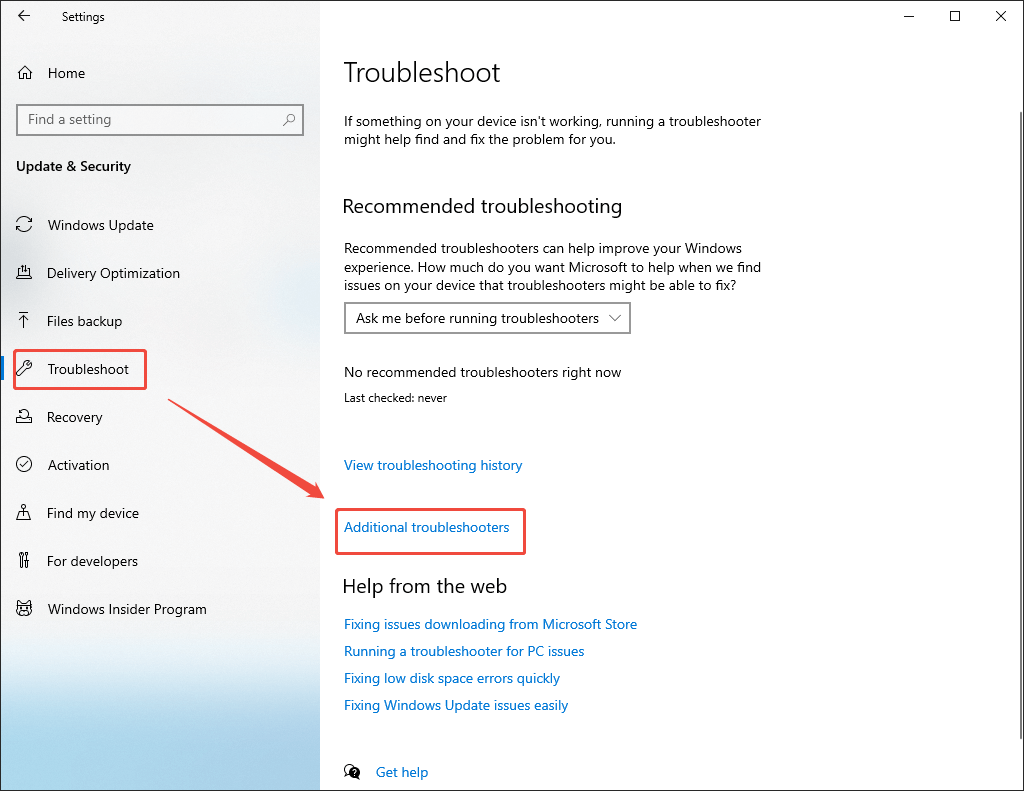Select the Troubleshoot wrench icon
The image size is (1024, 791).
(x=23, y=369)
